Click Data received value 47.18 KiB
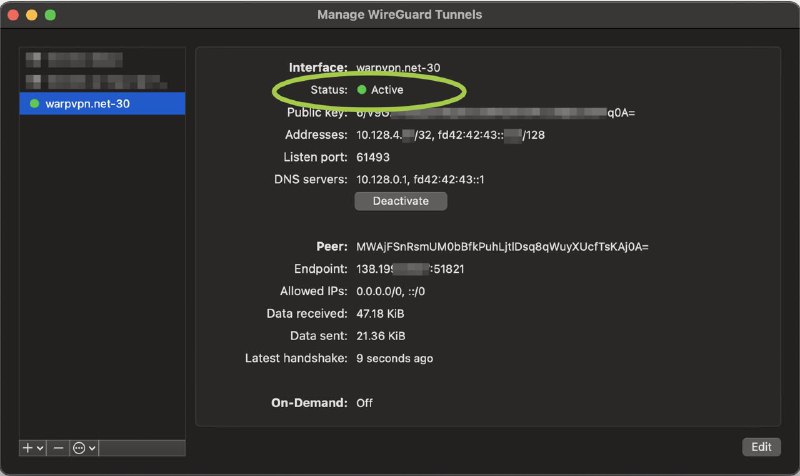 380,314
